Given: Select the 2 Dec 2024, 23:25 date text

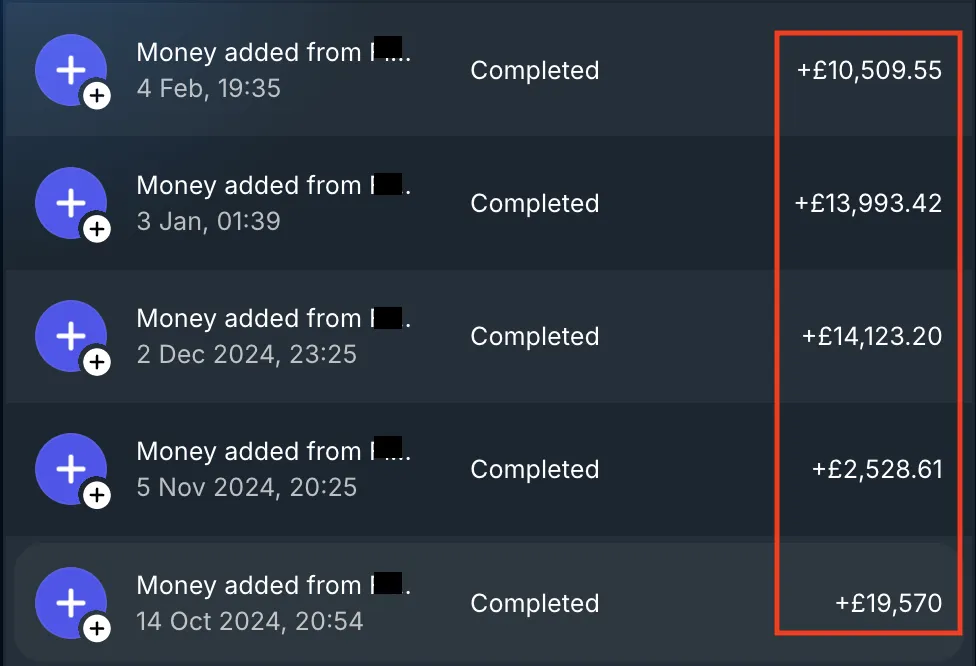Looking at the screenshot, I should (246, 354).
